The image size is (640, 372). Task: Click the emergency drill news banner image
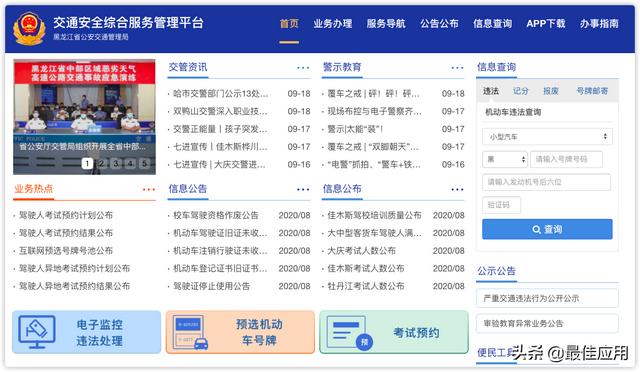click(84, 117)
